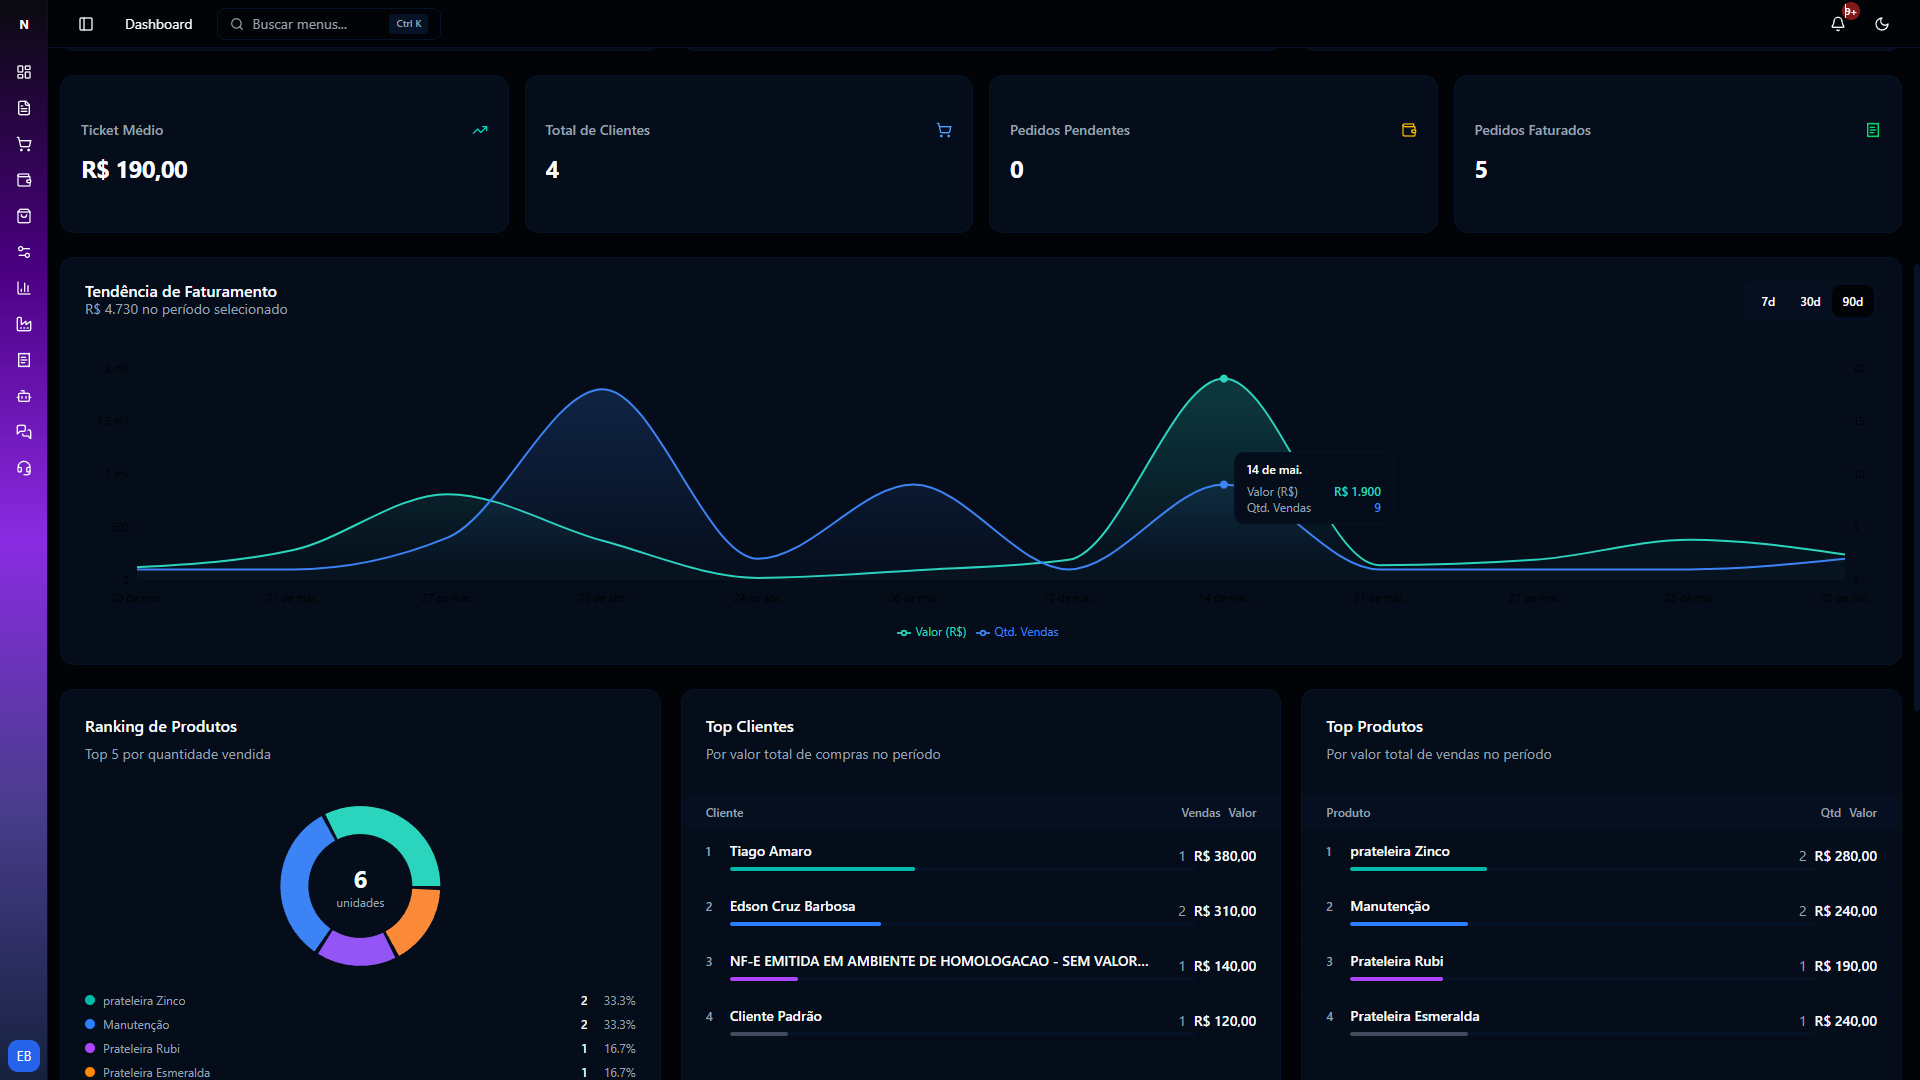Viewport: 1920px width, 1080px height.
Task: Select the 7d period tab
Action: point(1768,302)
